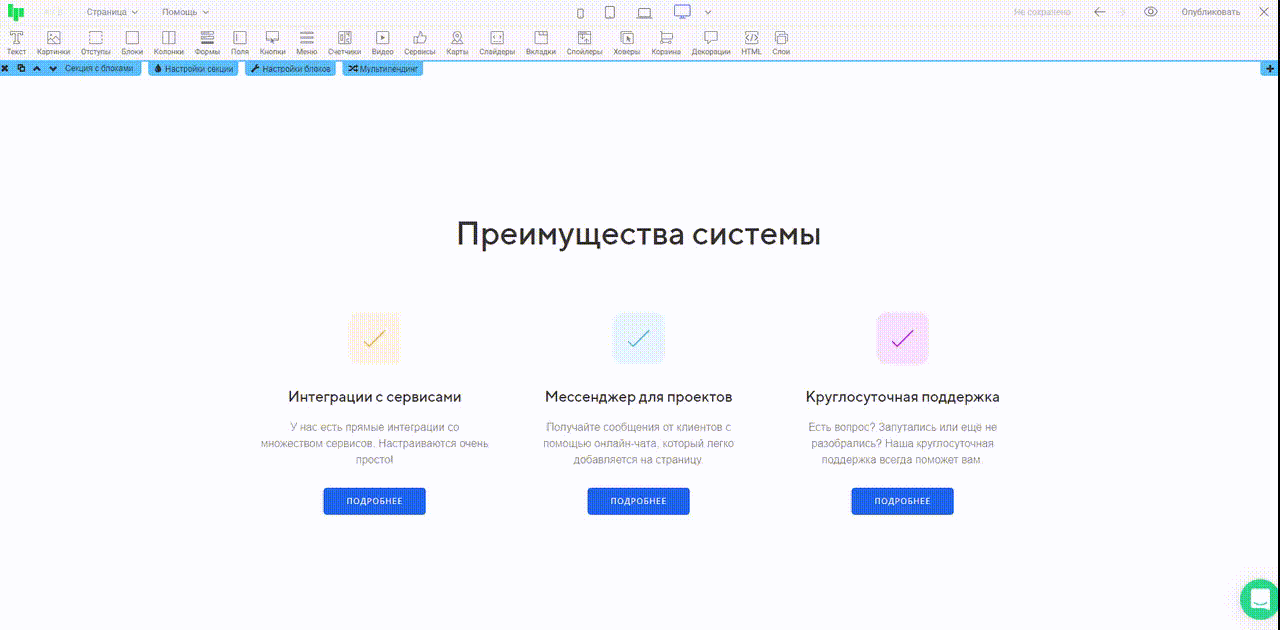Open the Настройки секции tab
The height and width of the screenshot is (630, 1280).
click(x=194, y=69)
